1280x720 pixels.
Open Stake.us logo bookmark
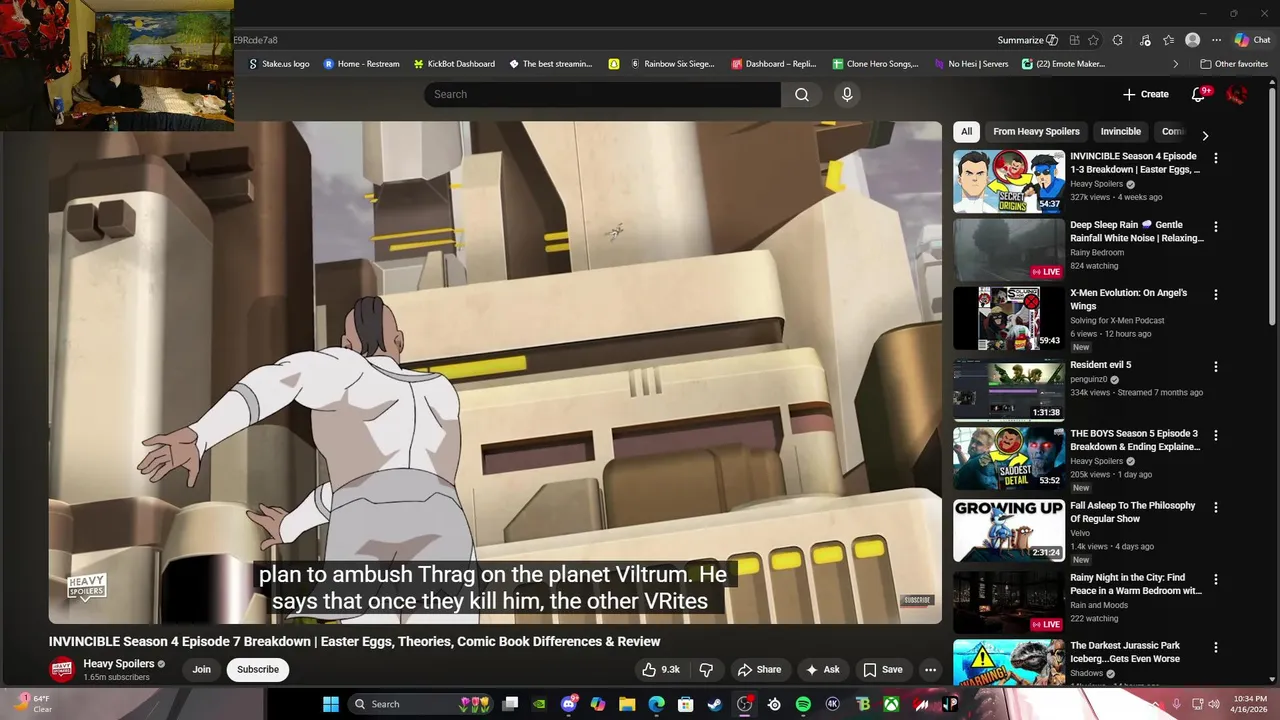278,64
